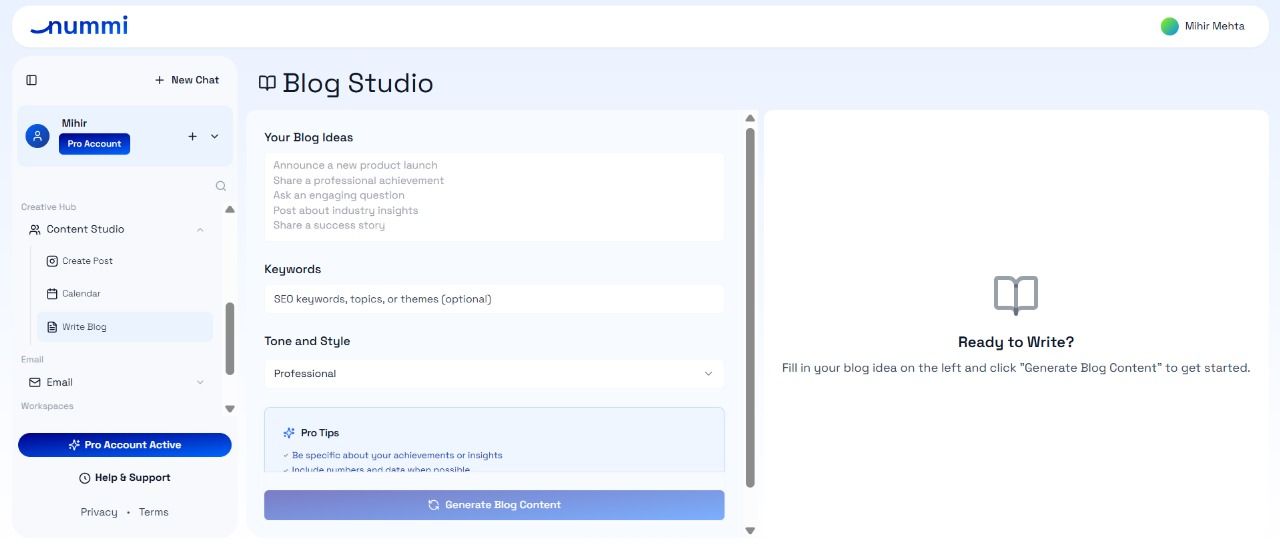Click the Pro Account Active button
Viewport: 1280px width, 544px height.
point(125,445)
